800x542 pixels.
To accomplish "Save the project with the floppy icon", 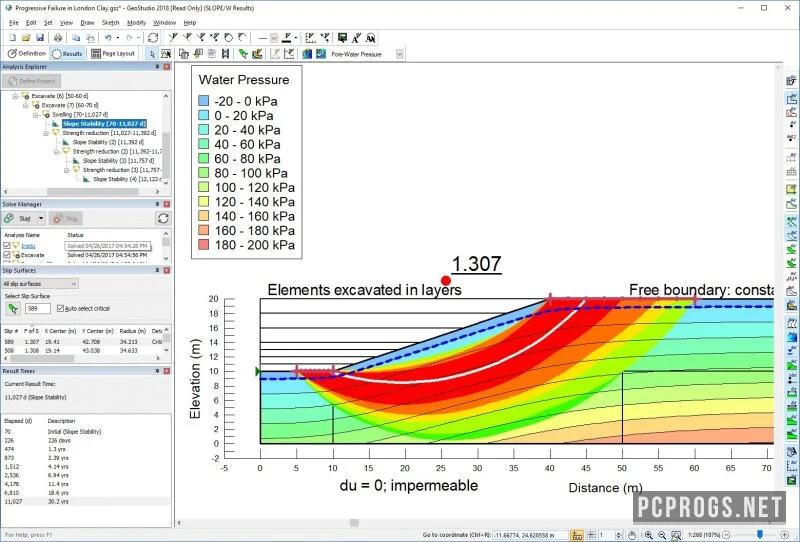I will point(40,38).
